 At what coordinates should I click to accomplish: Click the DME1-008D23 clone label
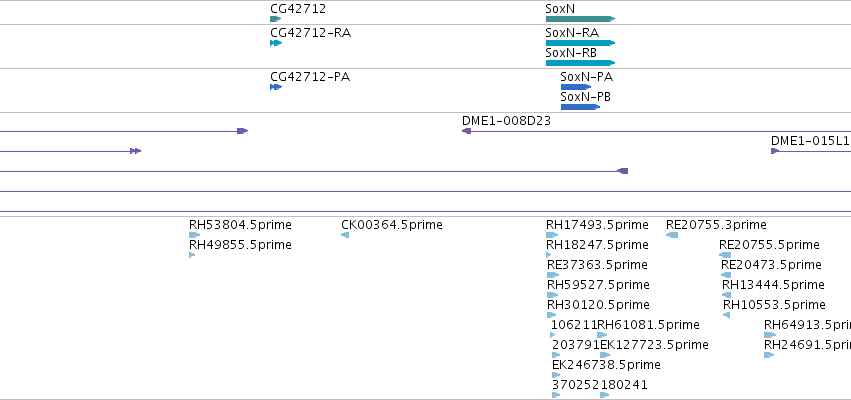(x=506, y=120)
